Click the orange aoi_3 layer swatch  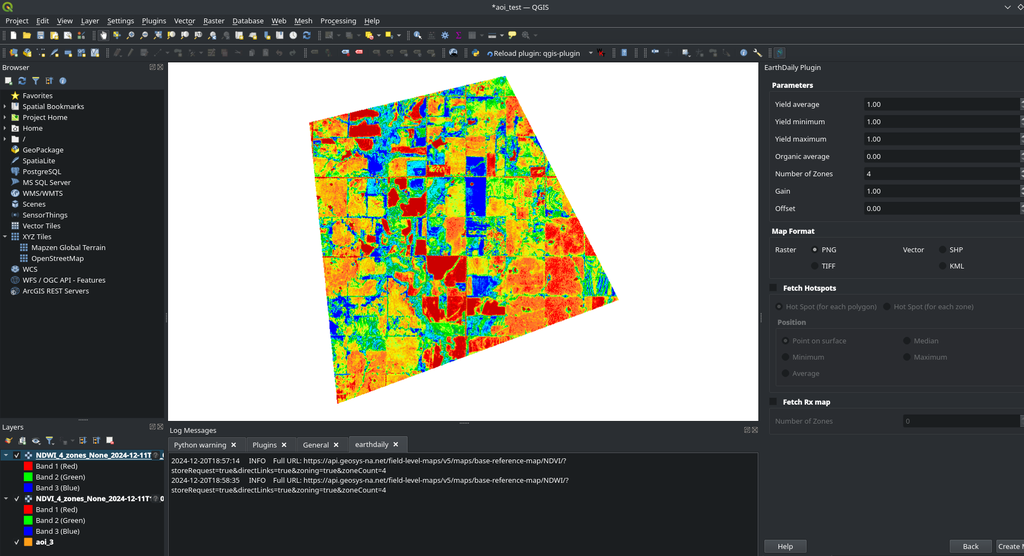28,542
